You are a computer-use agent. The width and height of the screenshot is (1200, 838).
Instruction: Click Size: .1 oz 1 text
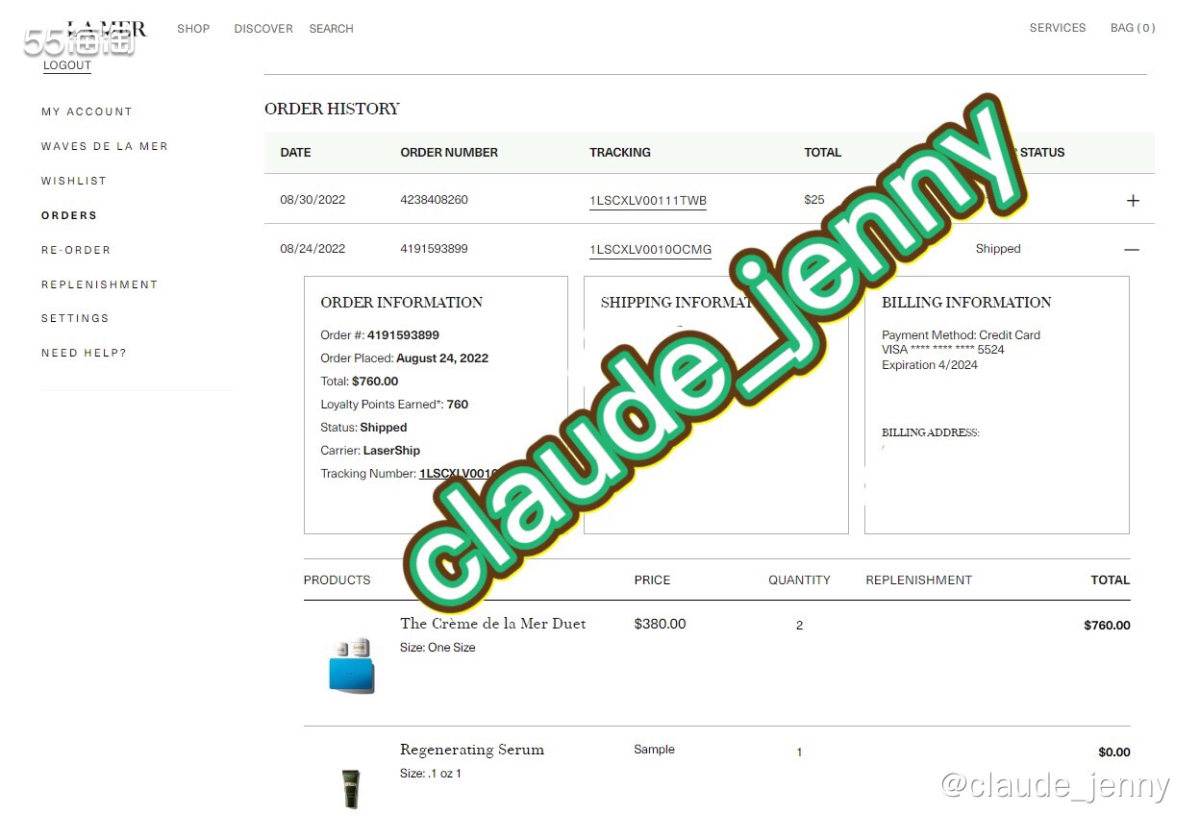tap(430, 774)
